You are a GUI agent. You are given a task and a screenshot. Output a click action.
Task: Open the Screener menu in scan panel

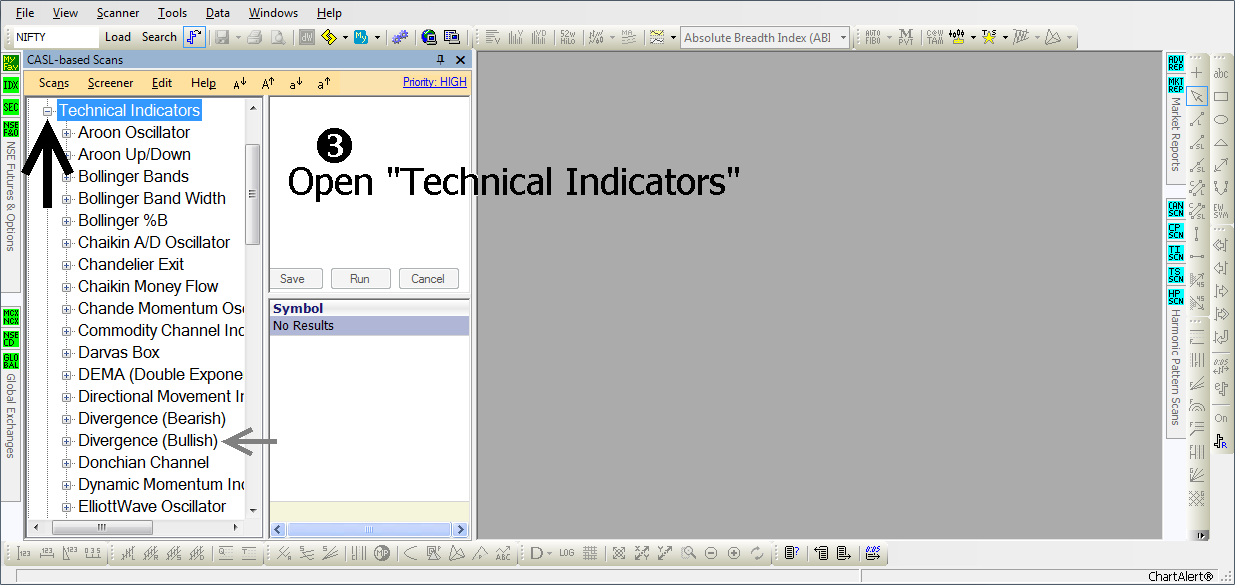(110, 84)
